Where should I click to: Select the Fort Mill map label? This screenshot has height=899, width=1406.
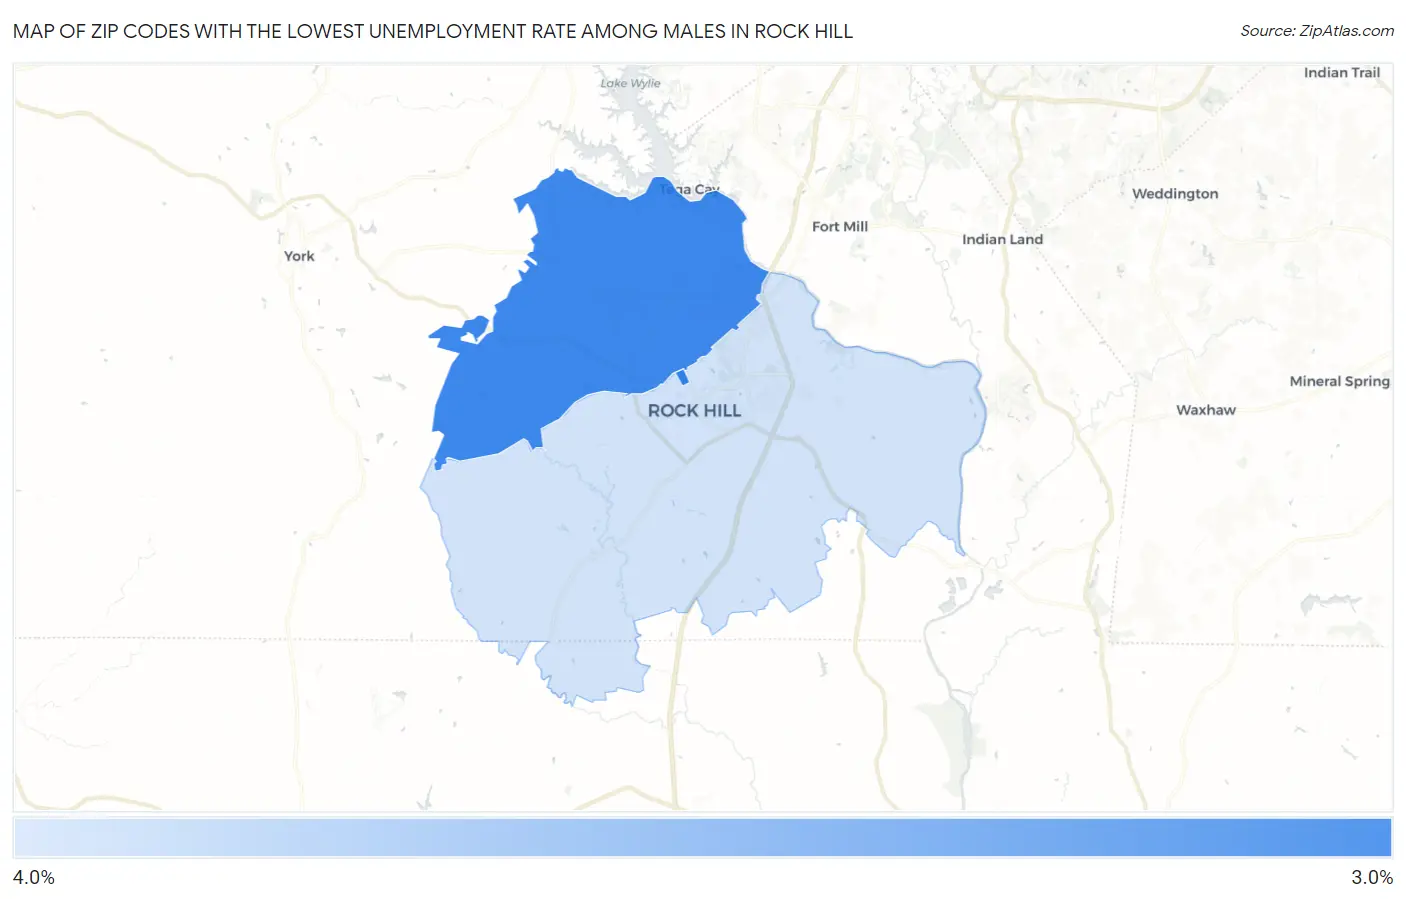(840, 227)
